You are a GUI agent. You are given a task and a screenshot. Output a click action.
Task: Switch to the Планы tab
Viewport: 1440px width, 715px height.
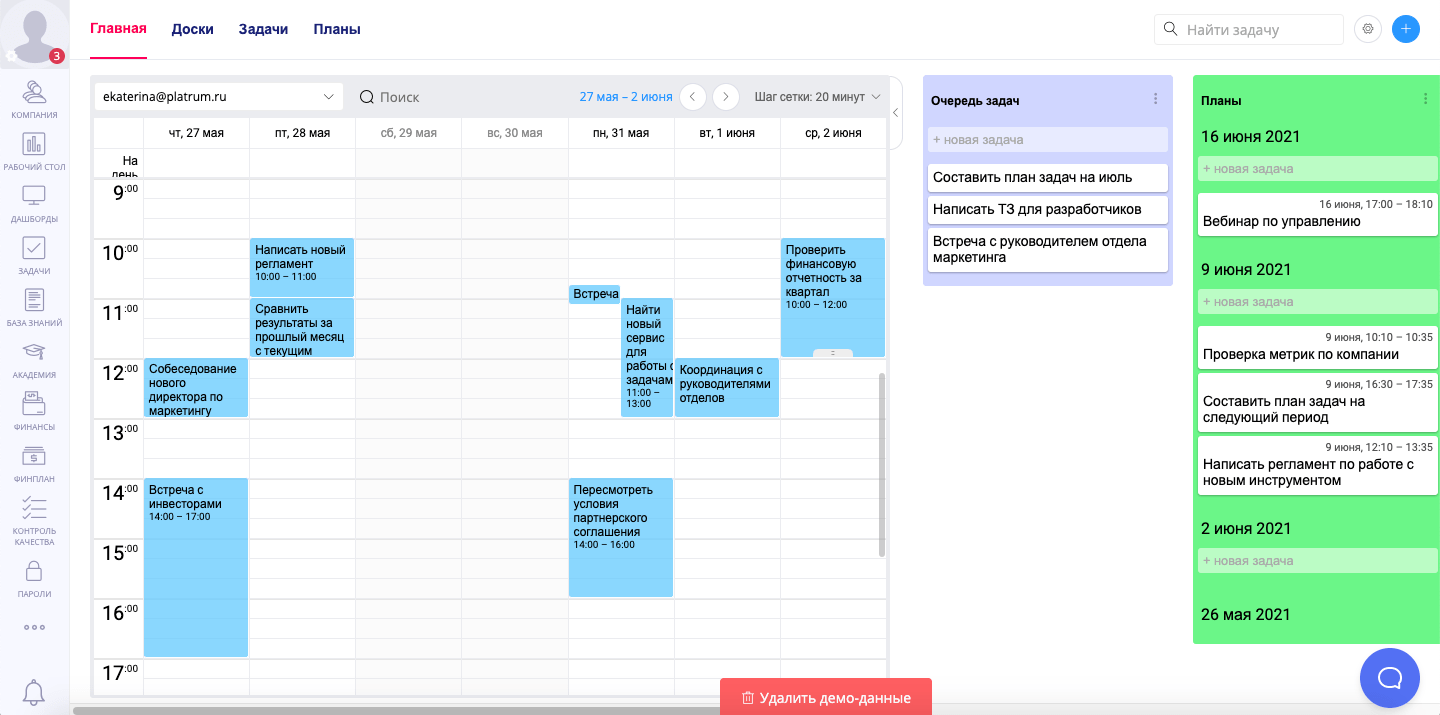(x=337, y=29)
